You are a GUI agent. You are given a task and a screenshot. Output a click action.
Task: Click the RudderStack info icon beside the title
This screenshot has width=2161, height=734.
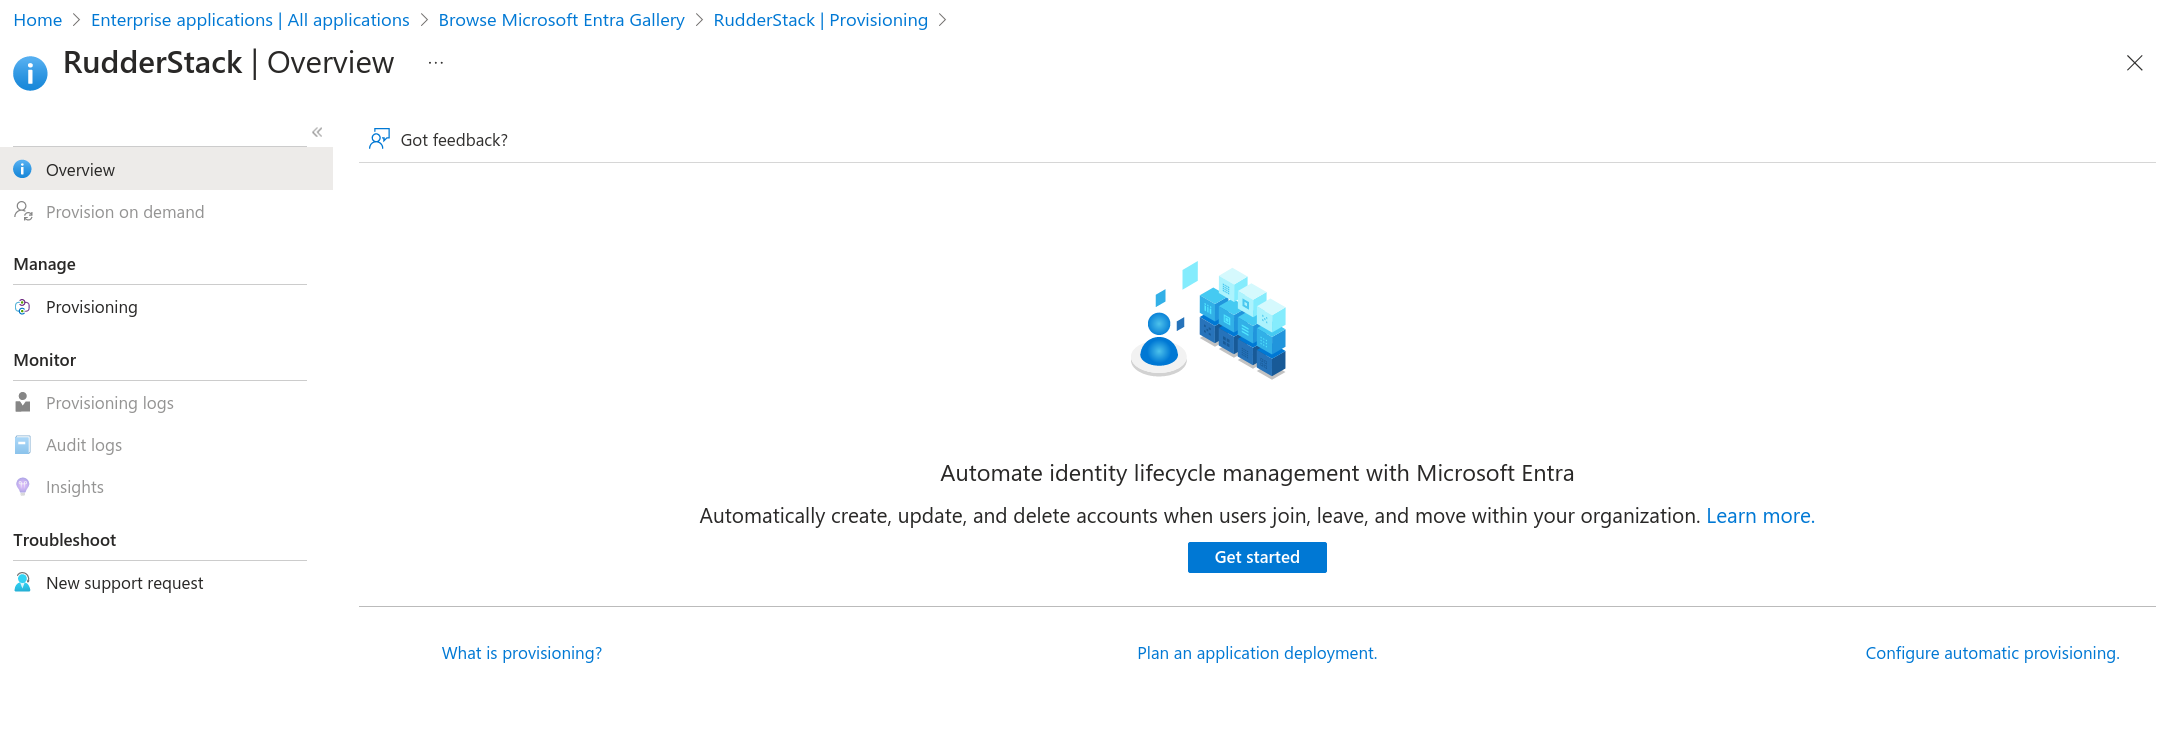coord(30,72)
